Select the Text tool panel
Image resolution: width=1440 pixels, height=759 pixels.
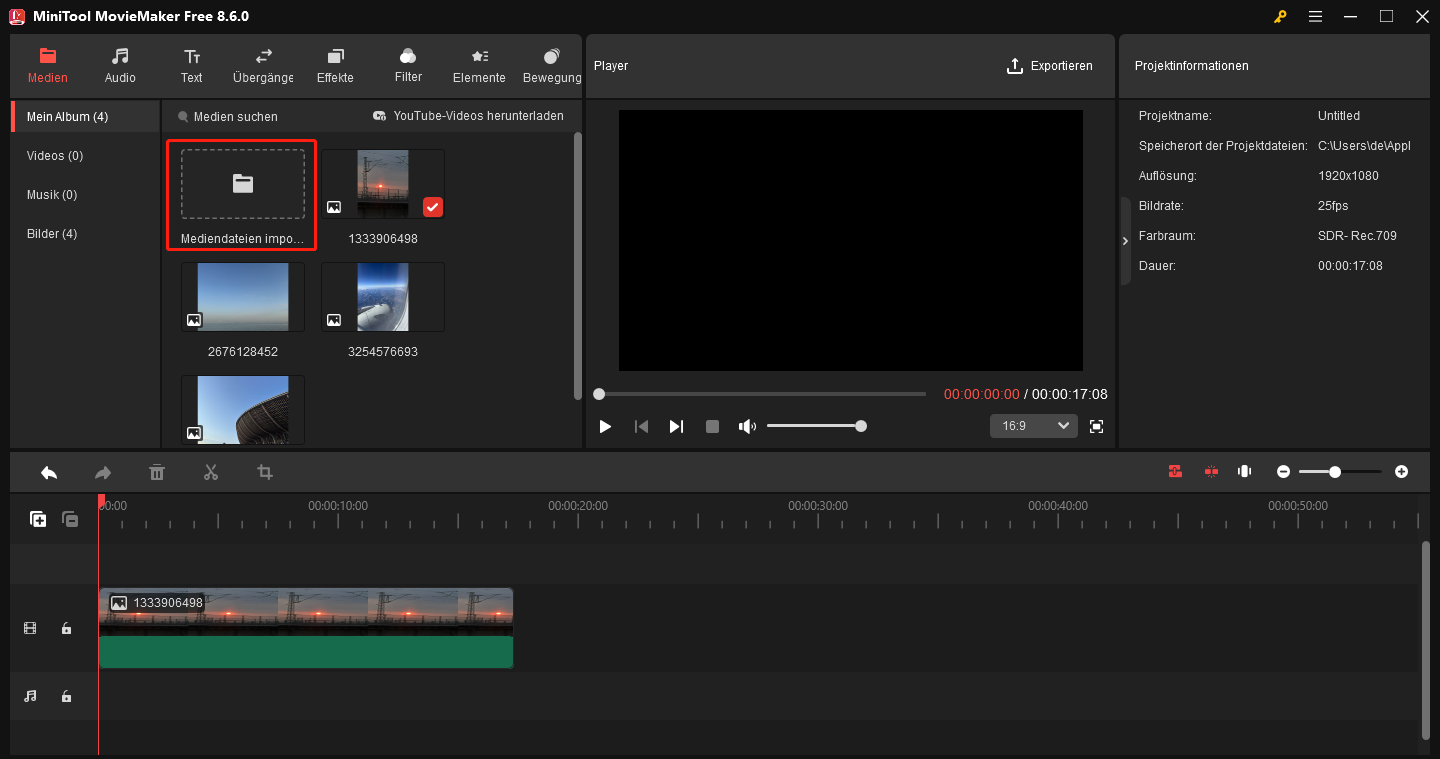point(191,66)
